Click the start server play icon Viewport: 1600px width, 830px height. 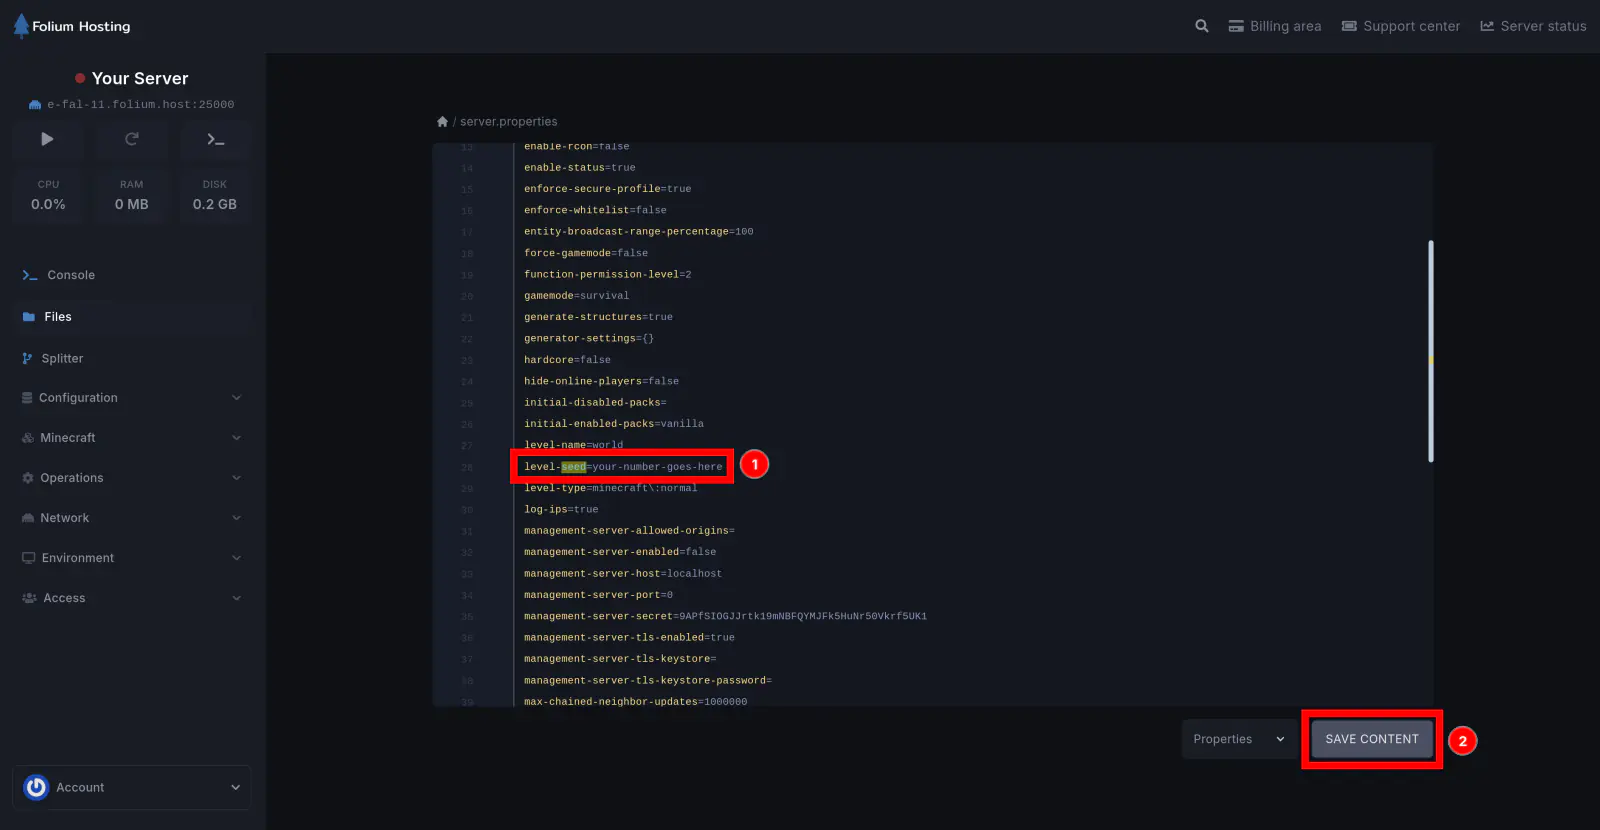47,139
